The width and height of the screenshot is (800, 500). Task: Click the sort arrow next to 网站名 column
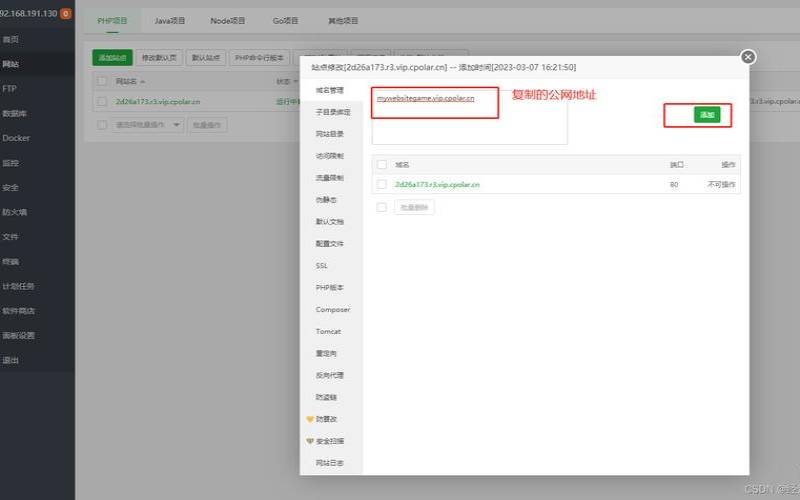coord(143,81)
